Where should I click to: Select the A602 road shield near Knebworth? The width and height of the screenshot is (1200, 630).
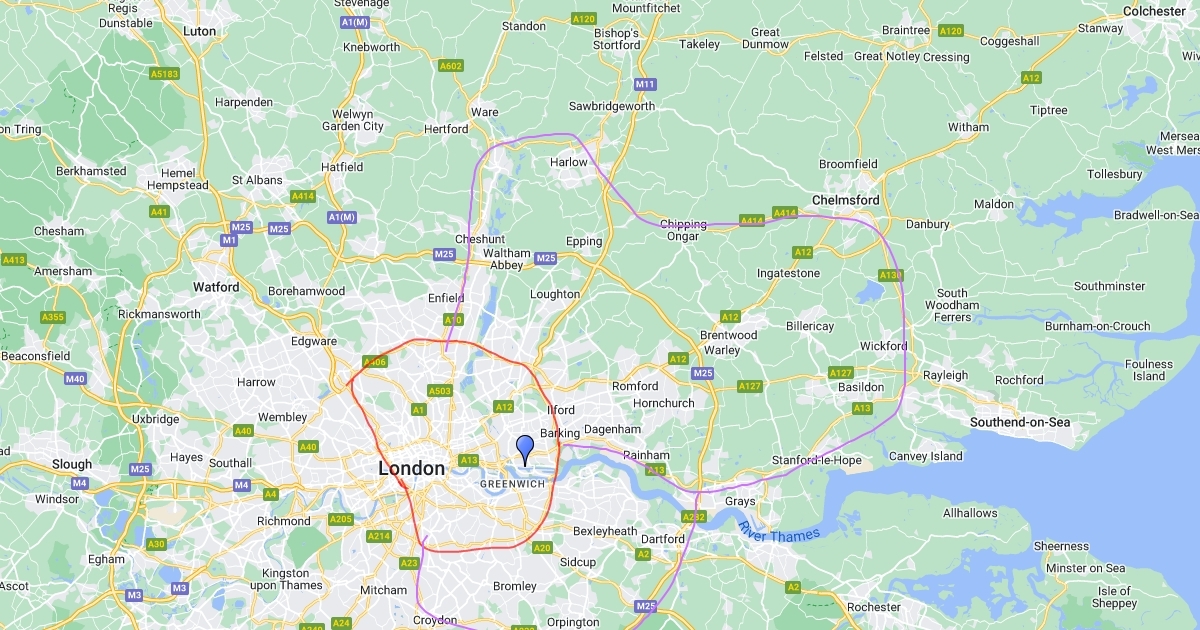tap(451, 66)
